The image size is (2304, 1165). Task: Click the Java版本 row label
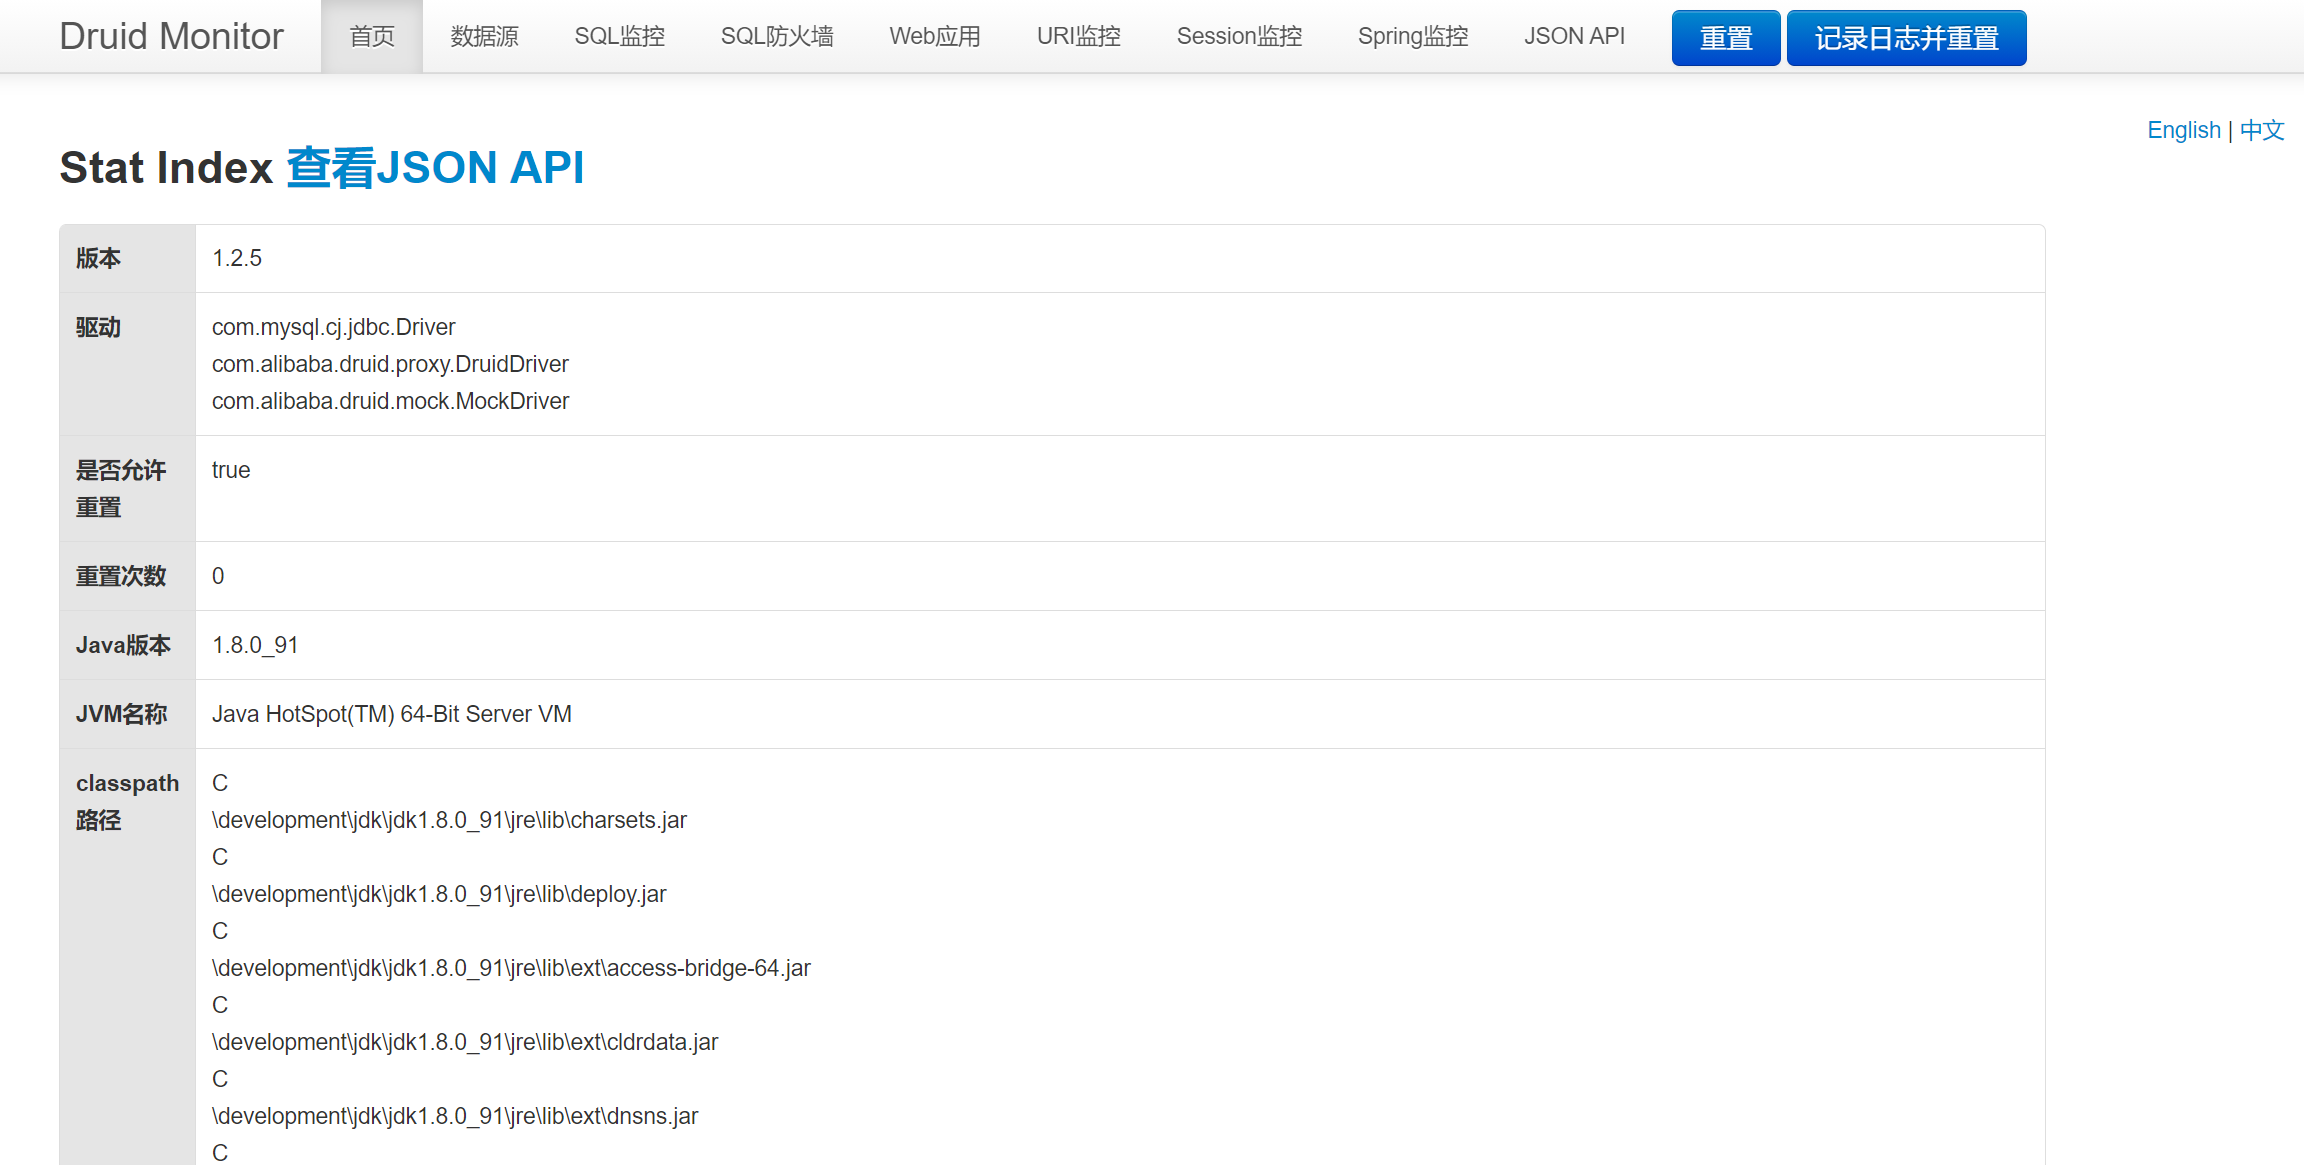click(x=123, y=645)
